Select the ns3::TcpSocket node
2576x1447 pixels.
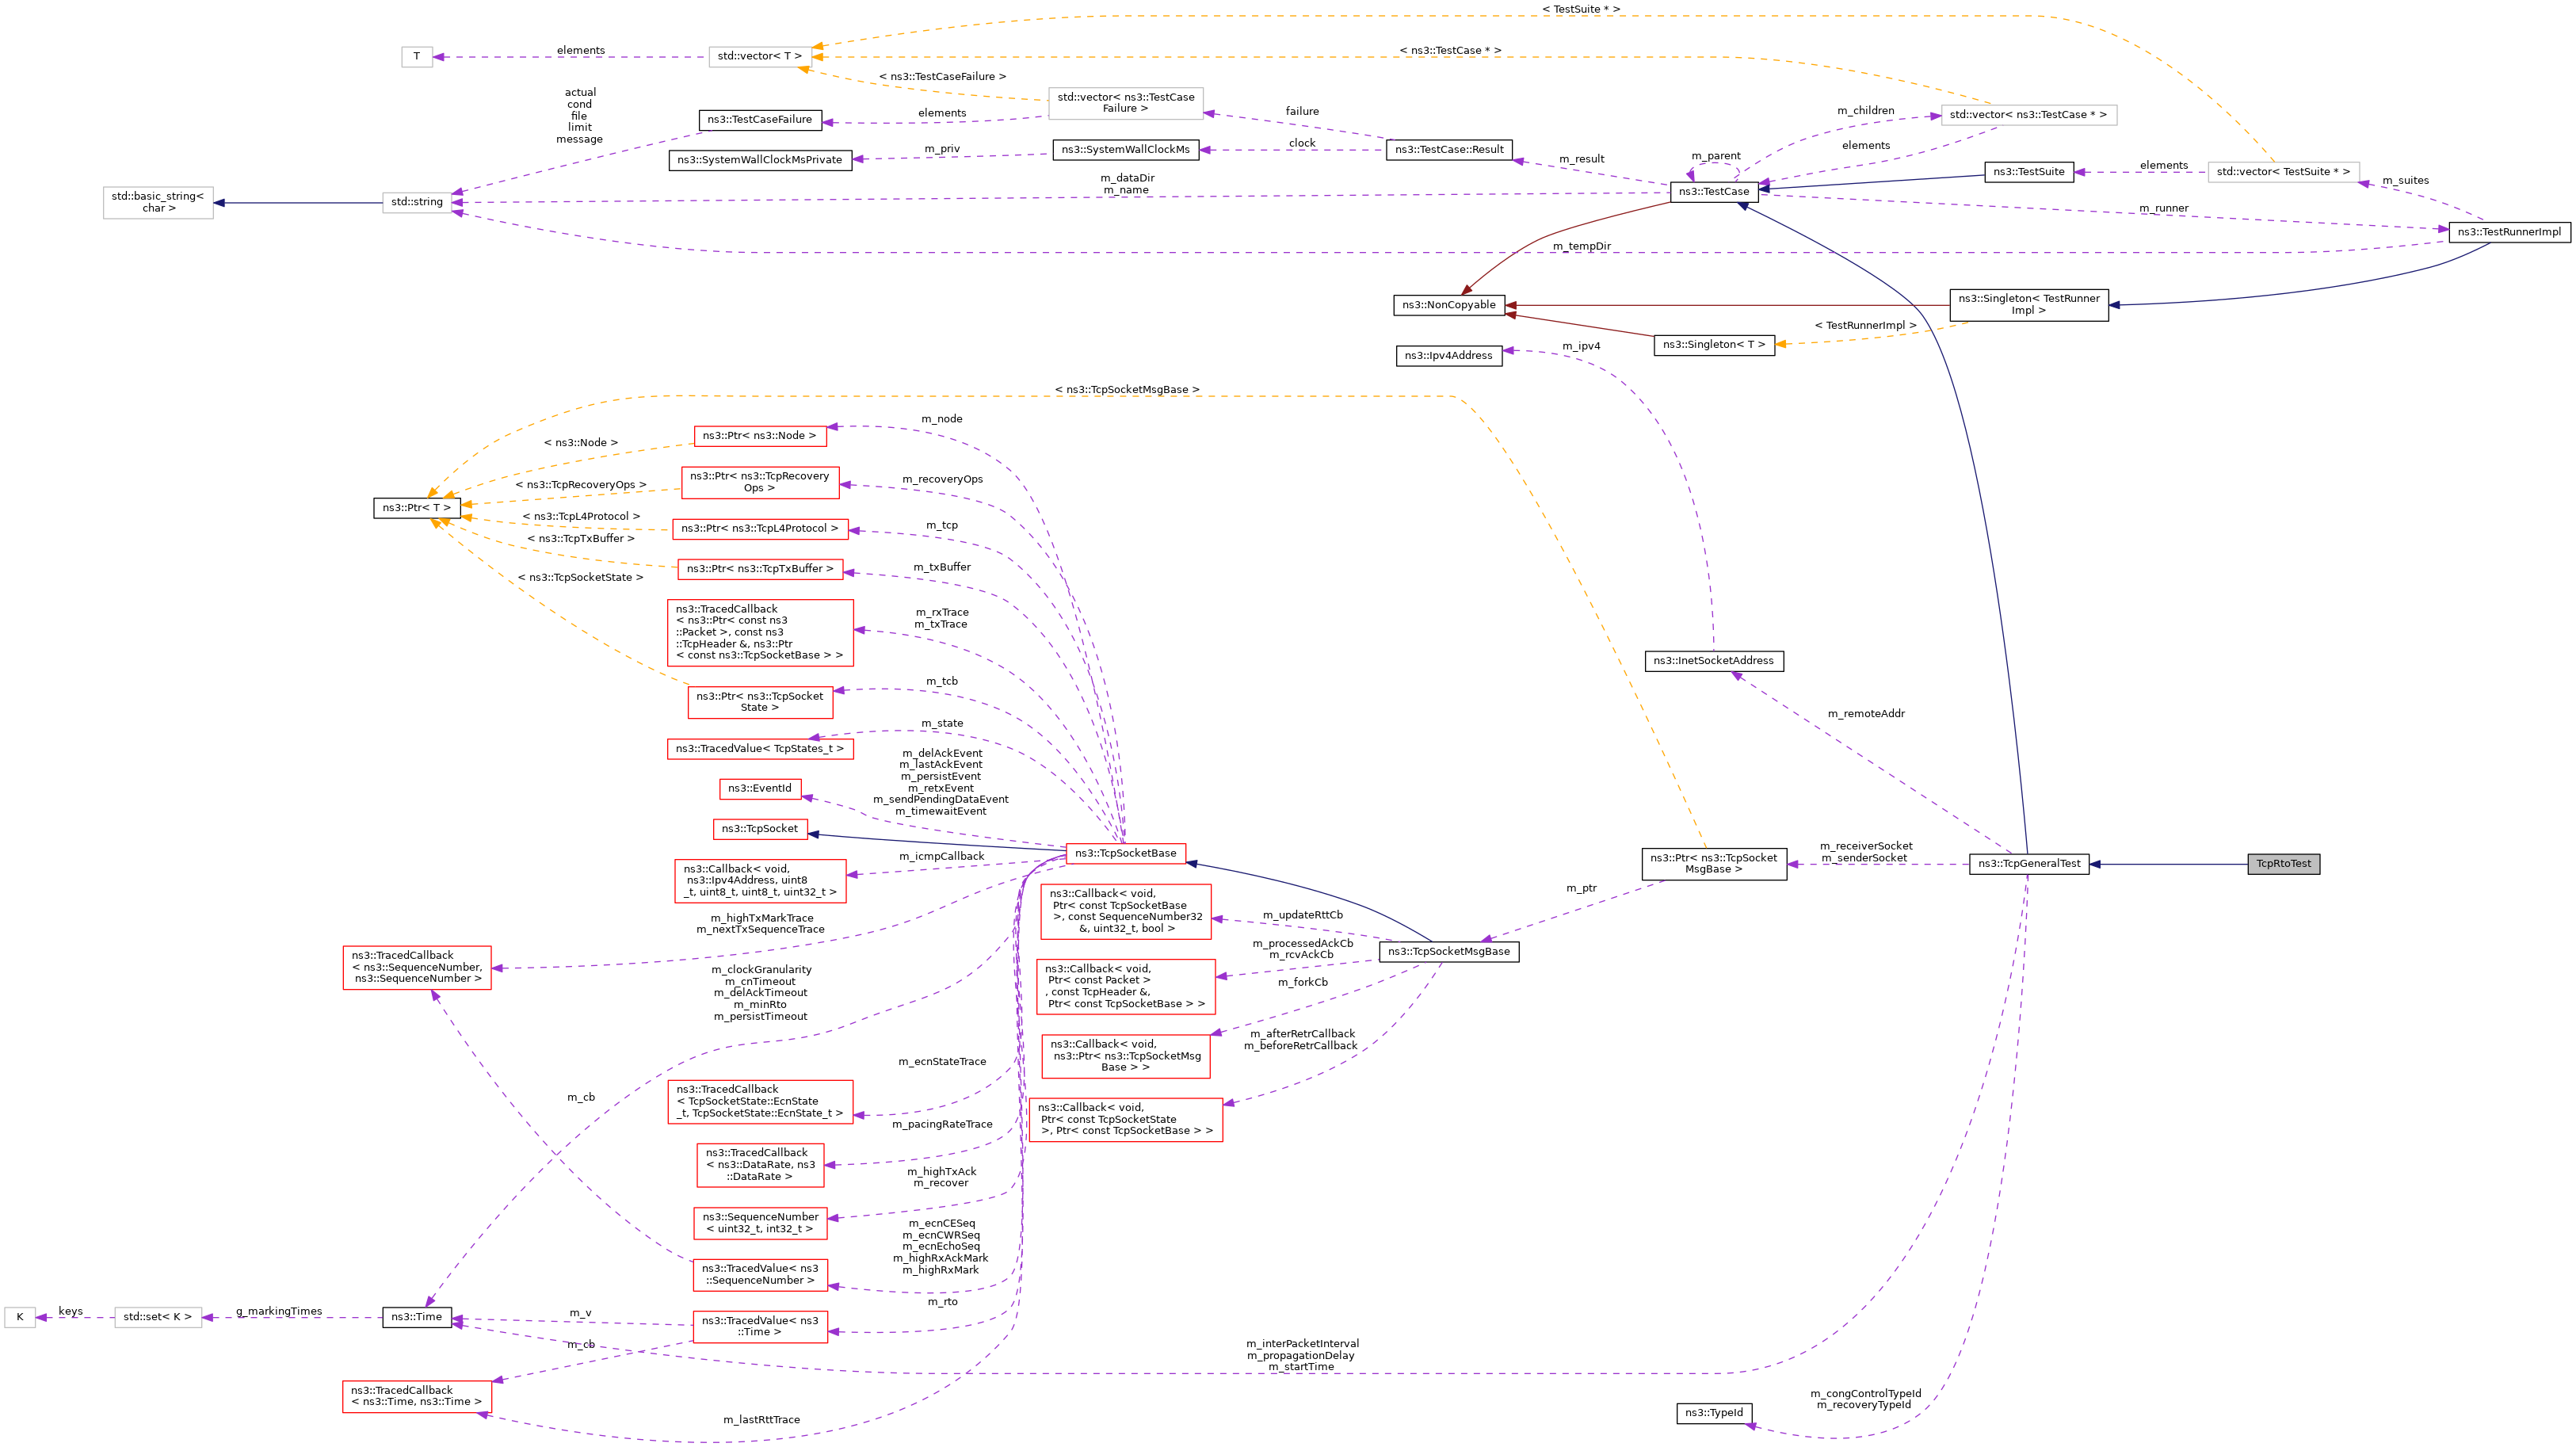click(x=759, y=829)
